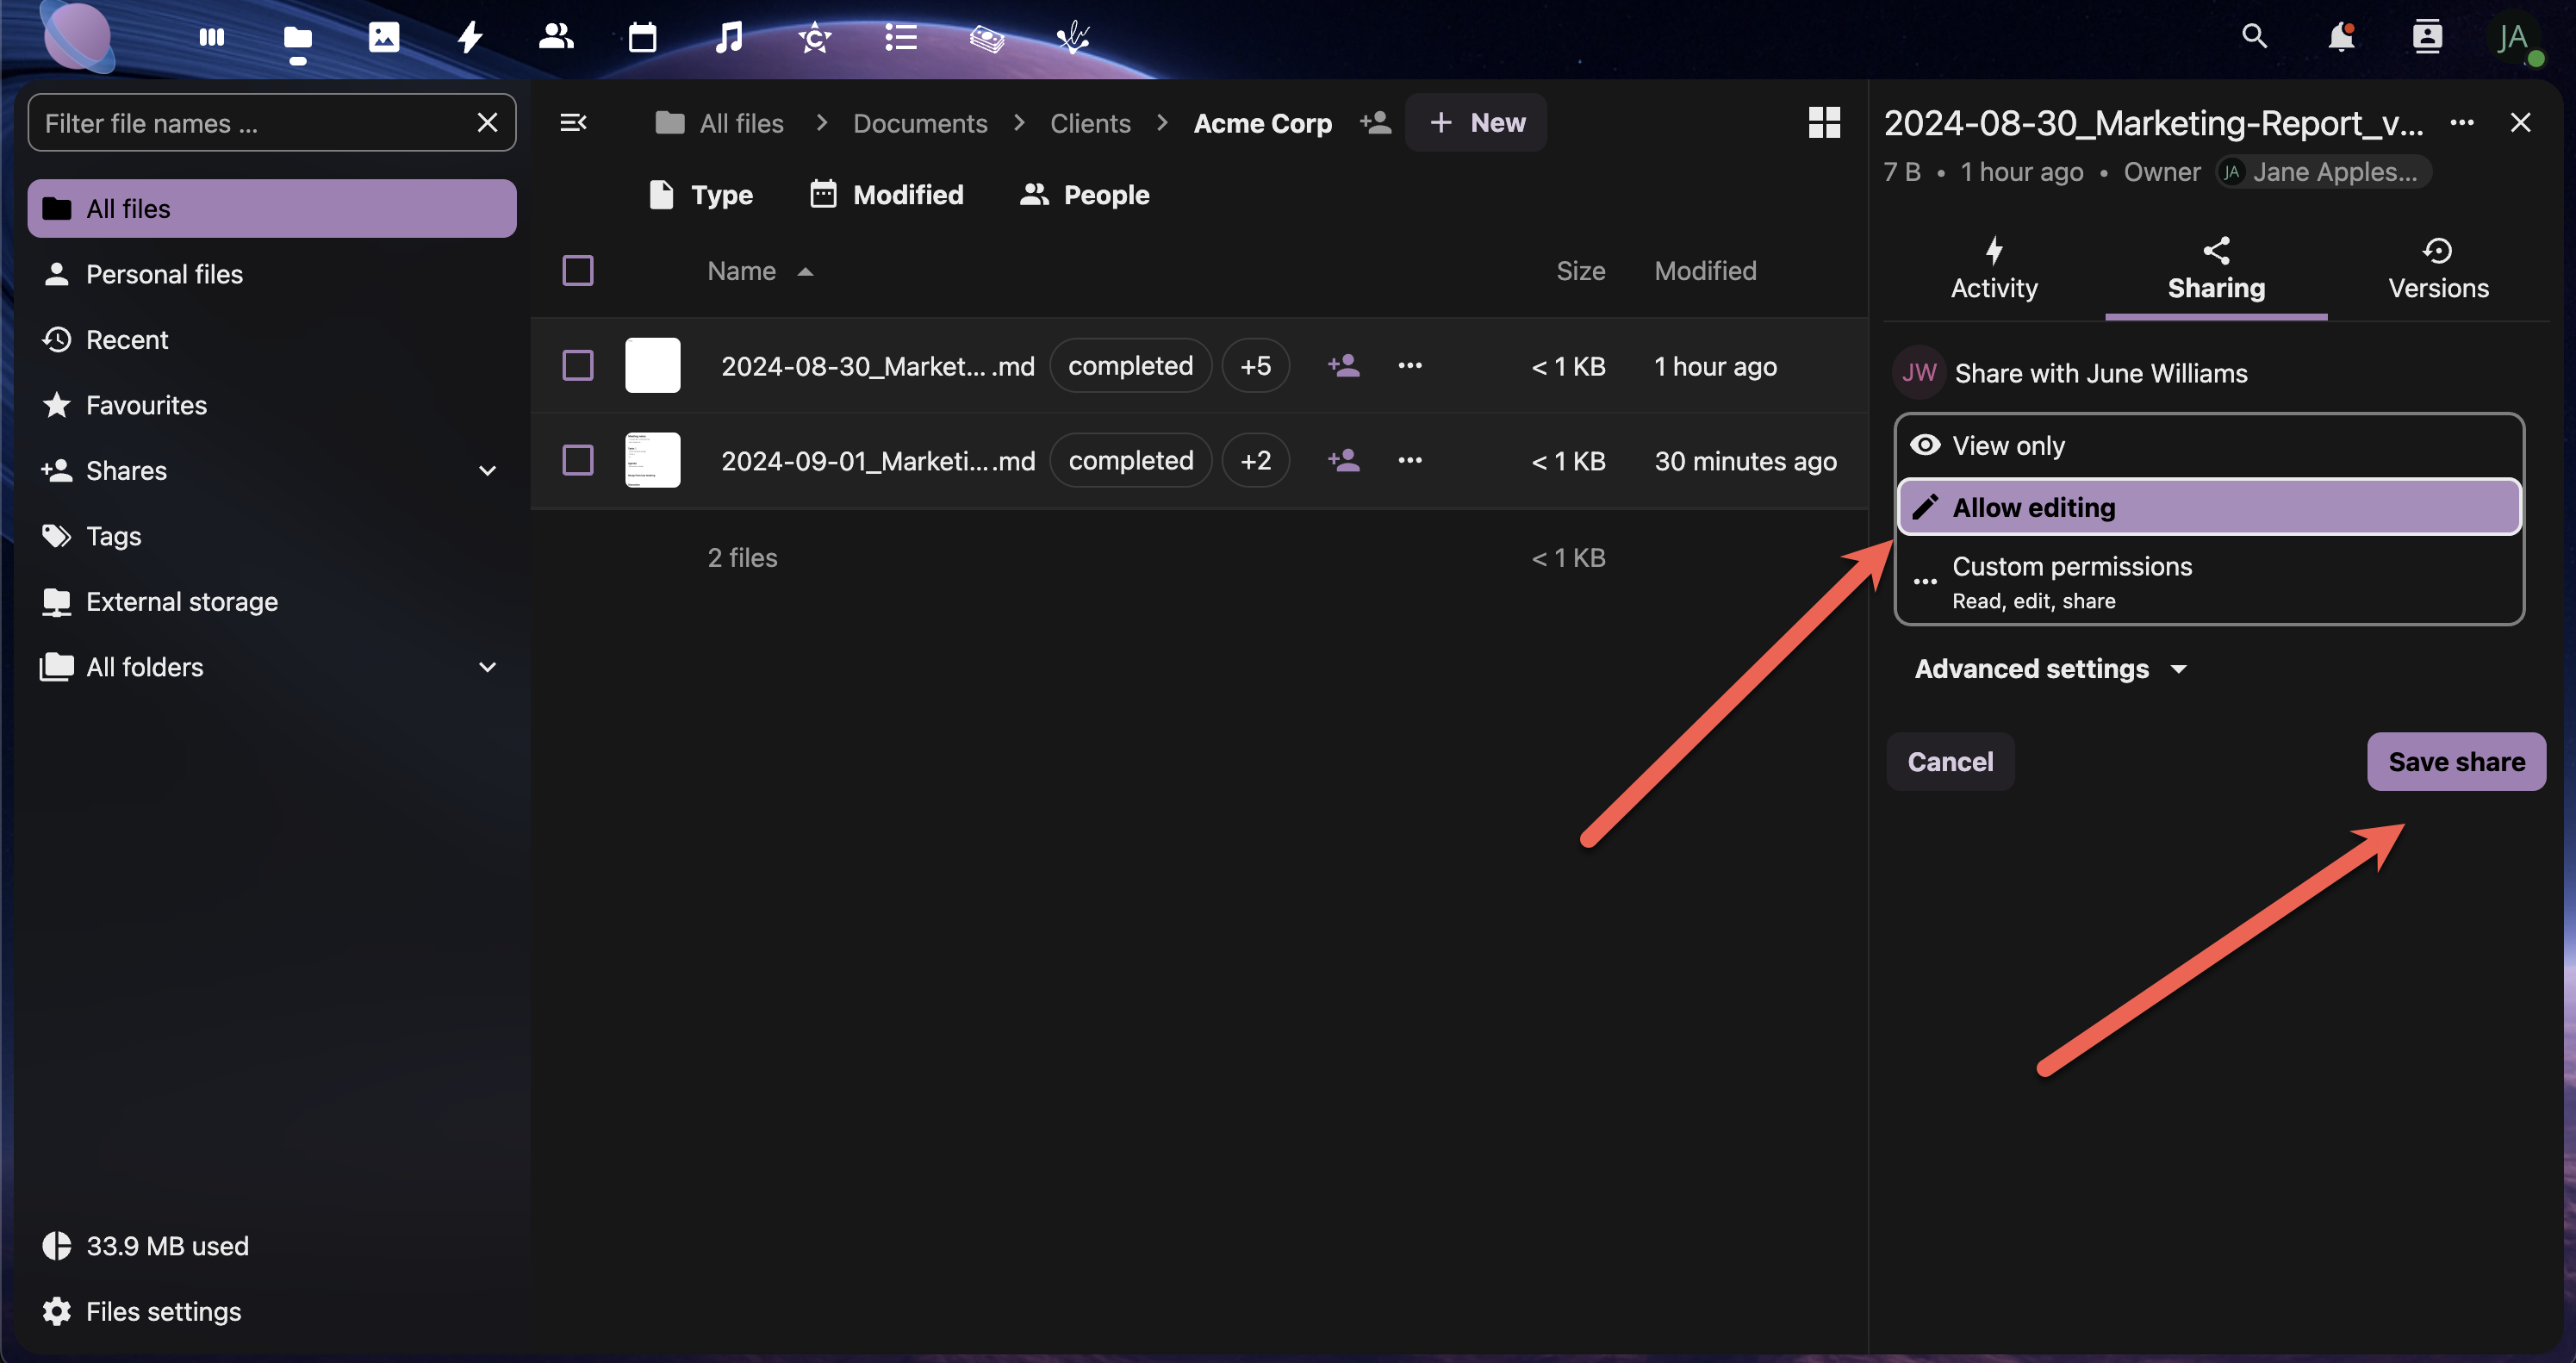2576x1363 pixels.
Task: Open the Contacts app icon
Action: 556,38
